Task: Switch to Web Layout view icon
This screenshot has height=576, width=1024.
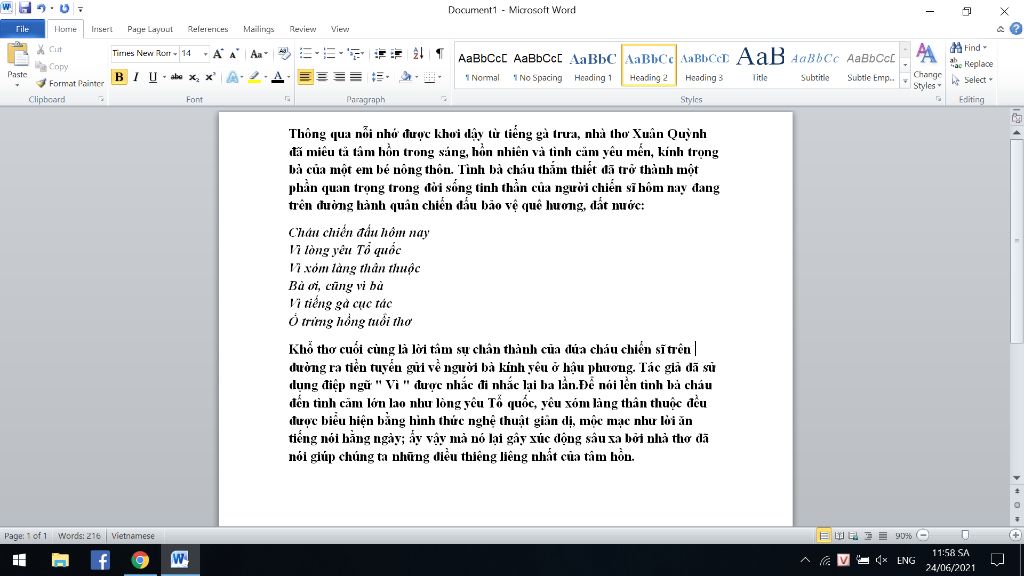Action: pyautogui.click(x=854, y=536)
